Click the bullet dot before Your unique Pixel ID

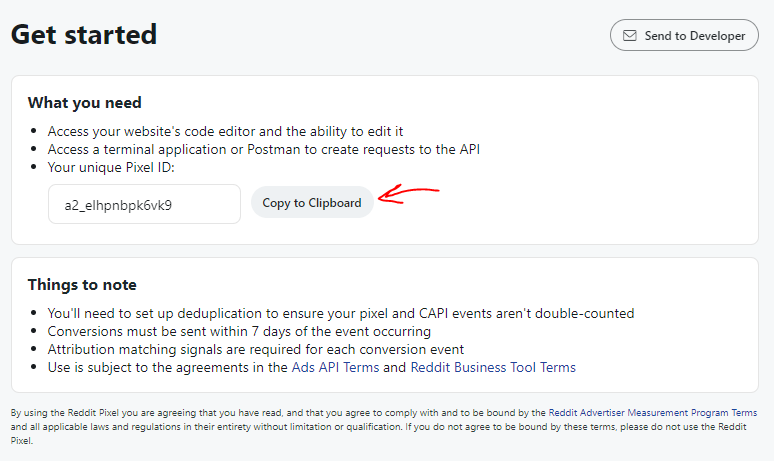[34, 168]
